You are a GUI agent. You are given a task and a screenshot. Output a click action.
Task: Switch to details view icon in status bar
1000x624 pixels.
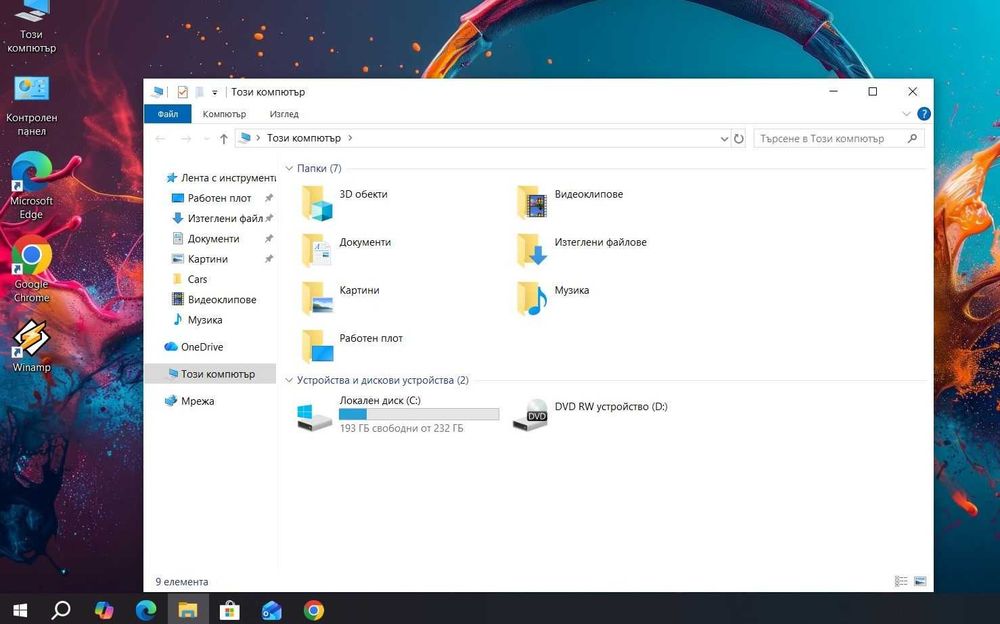pos(901,581)
